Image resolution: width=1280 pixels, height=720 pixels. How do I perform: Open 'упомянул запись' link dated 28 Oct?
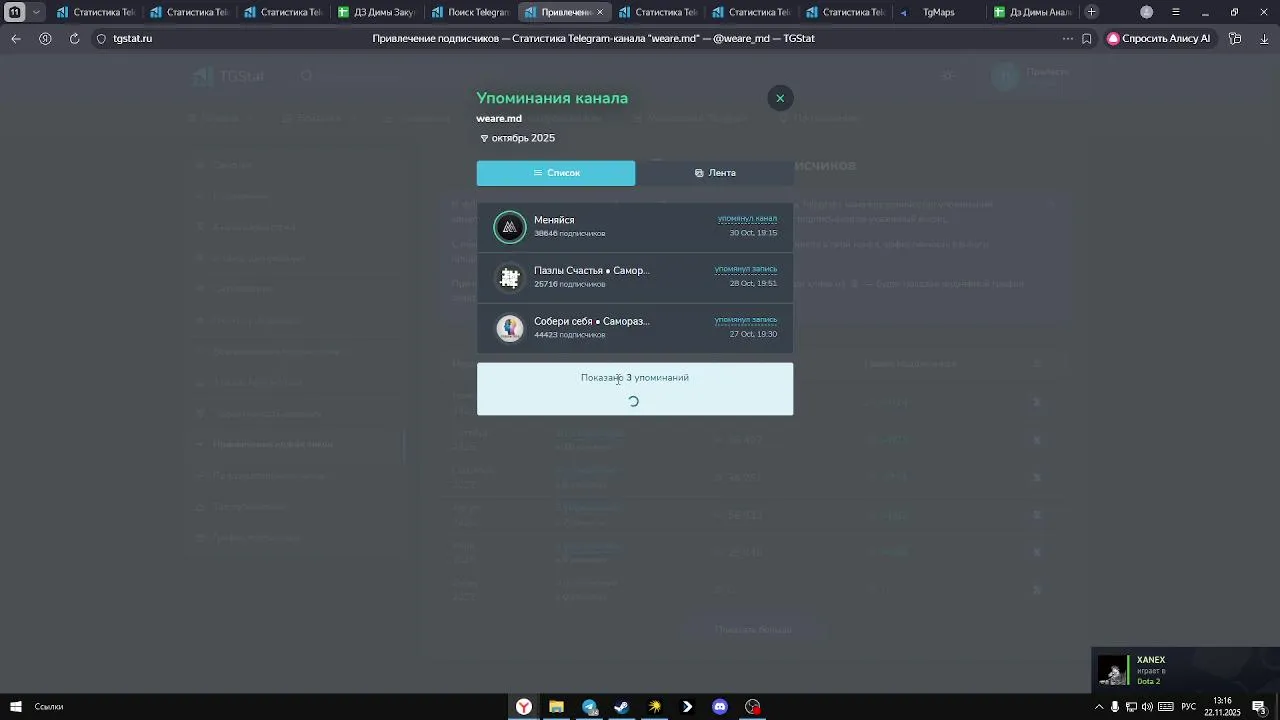coord(745,269)
